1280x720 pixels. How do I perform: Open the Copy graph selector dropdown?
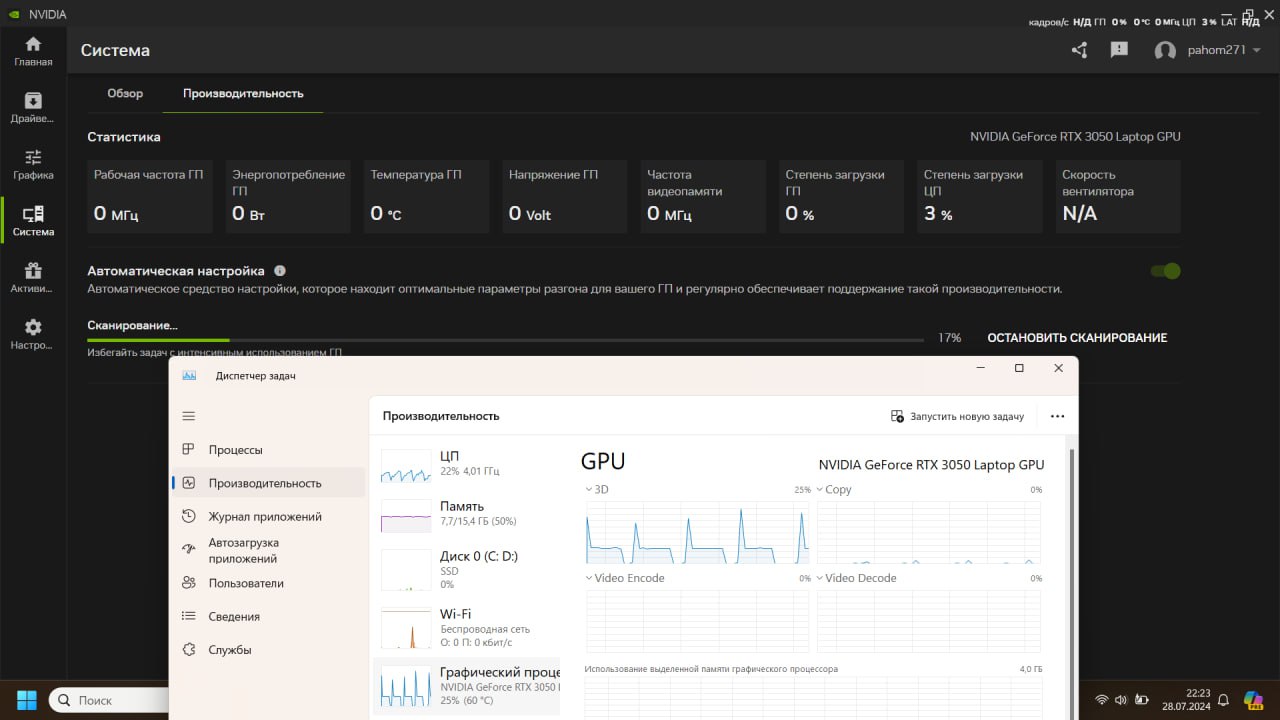pos(834,490)
